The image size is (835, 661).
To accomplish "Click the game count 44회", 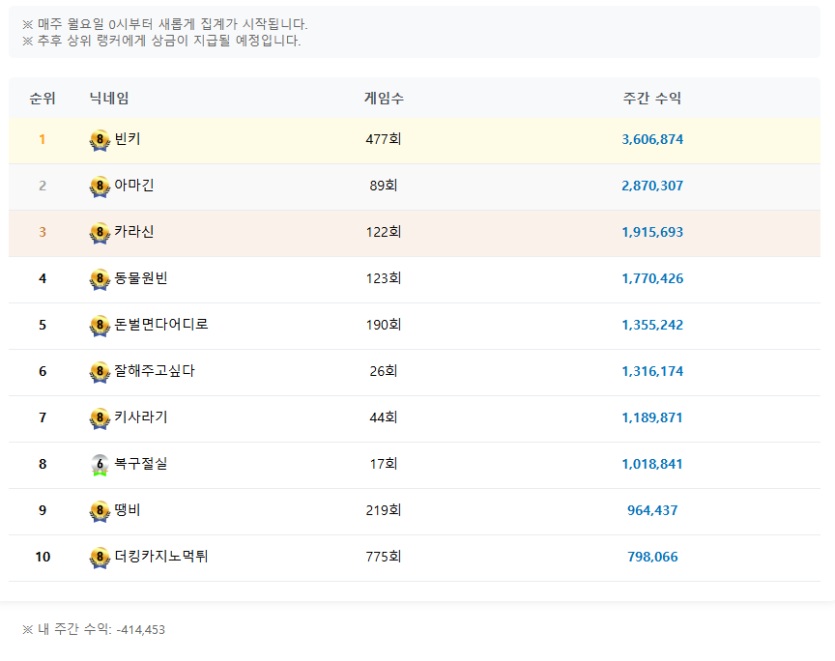I will coord(383,418).
